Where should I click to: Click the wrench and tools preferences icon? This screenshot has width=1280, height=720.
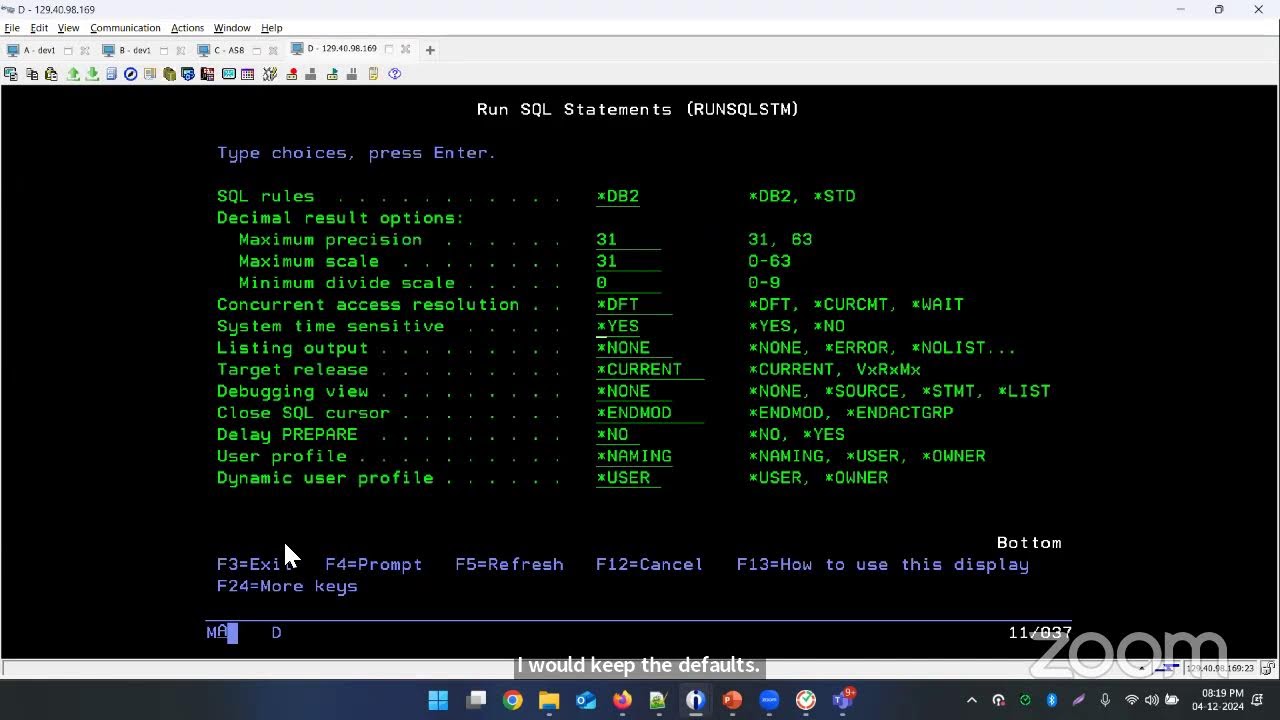pos(270,74)
